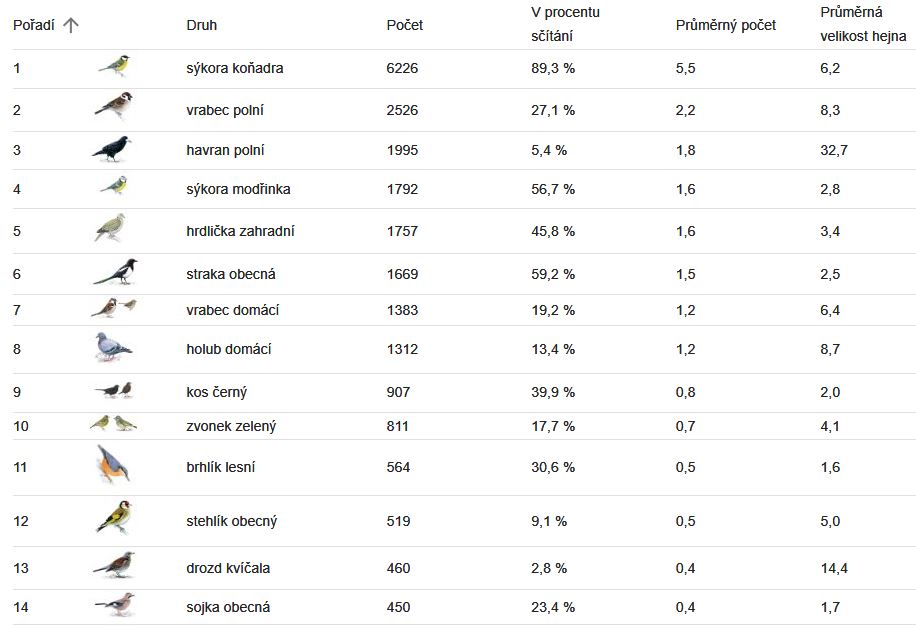916x626 pixels.
Task: Click the straka obecná magpie icon
Action: [x=116, y=272]
